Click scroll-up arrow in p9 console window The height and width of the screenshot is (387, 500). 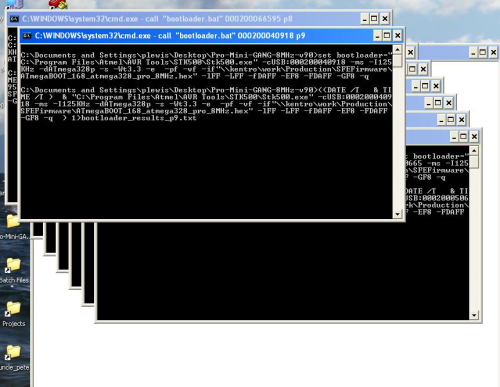(x=397, y=50)
